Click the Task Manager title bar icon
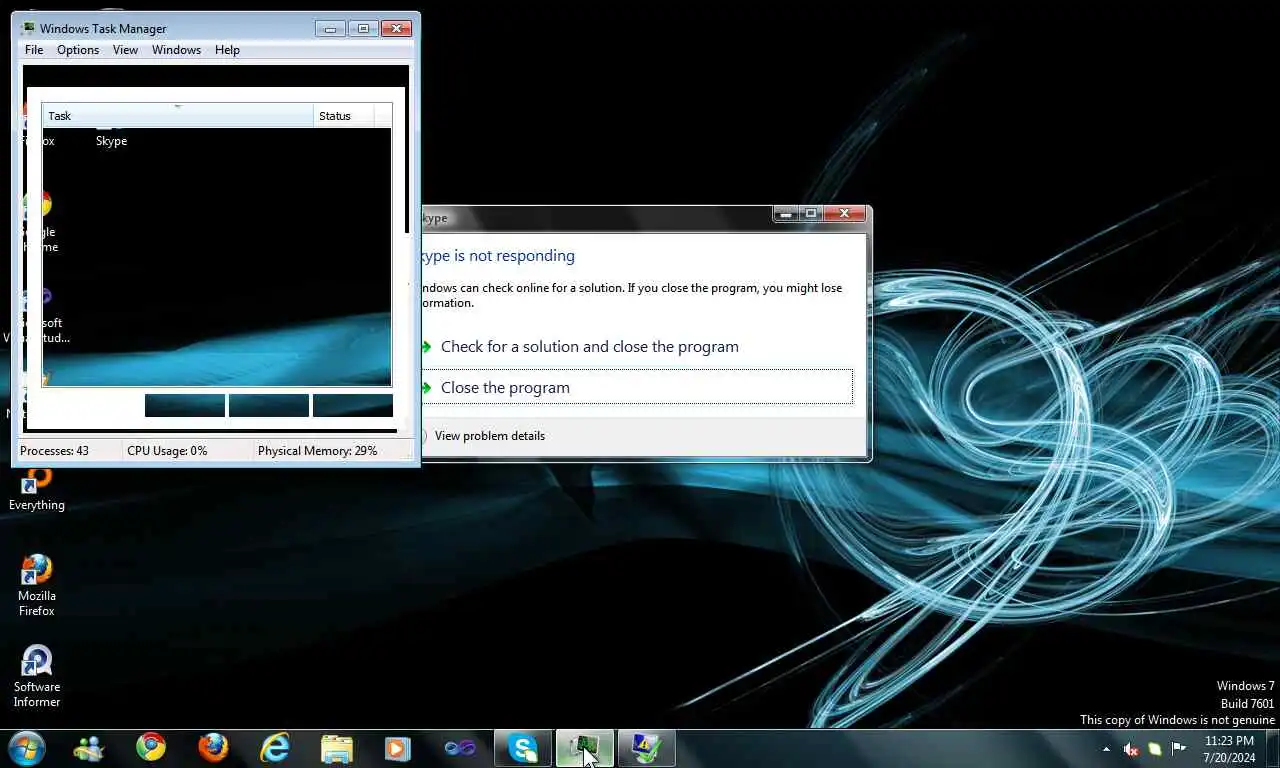Viewport: 1280px width, 768px height. [28, 28]
